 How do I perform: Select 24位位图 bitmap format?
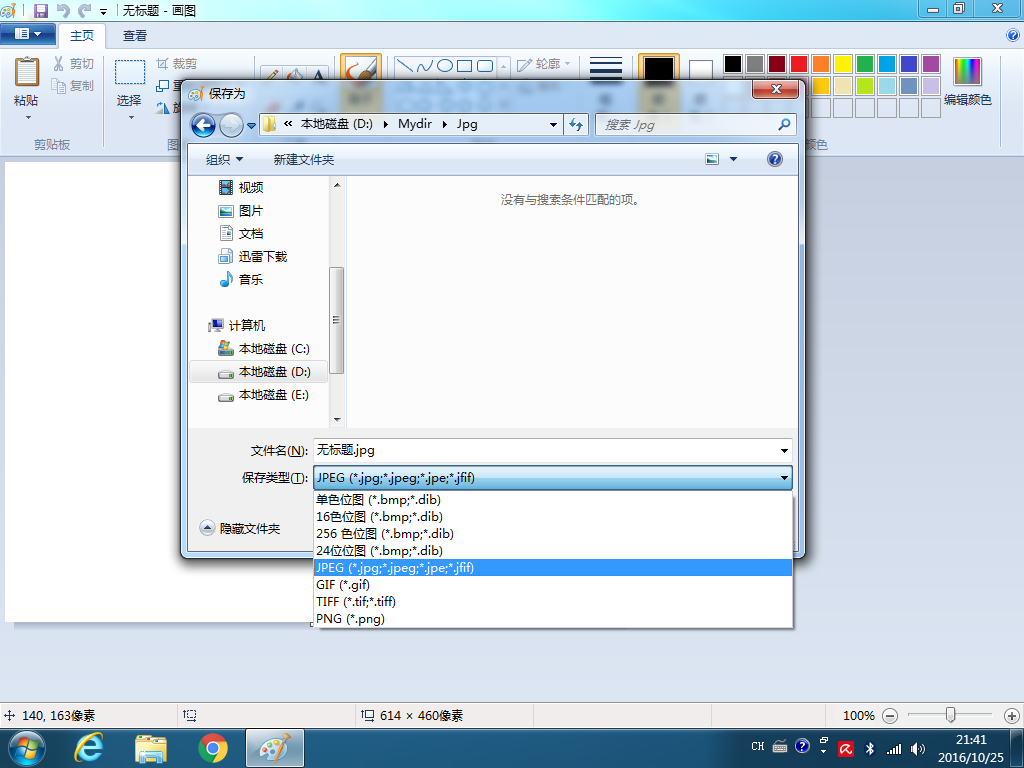coord(553,551)
